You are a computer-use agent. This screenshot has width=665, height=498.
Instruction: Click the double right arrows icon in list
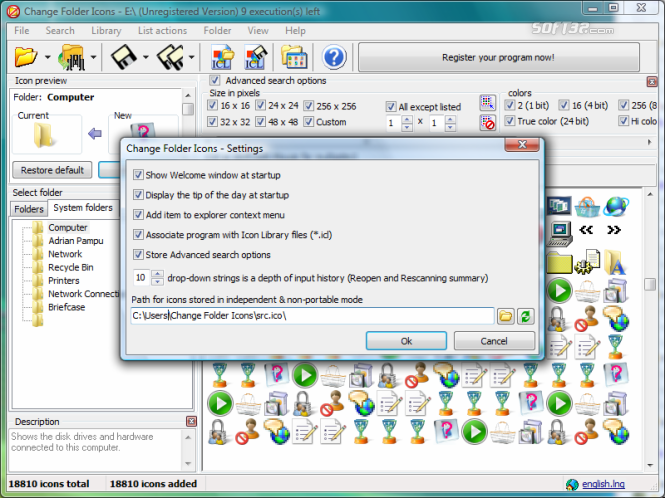(x=614, y=230)
